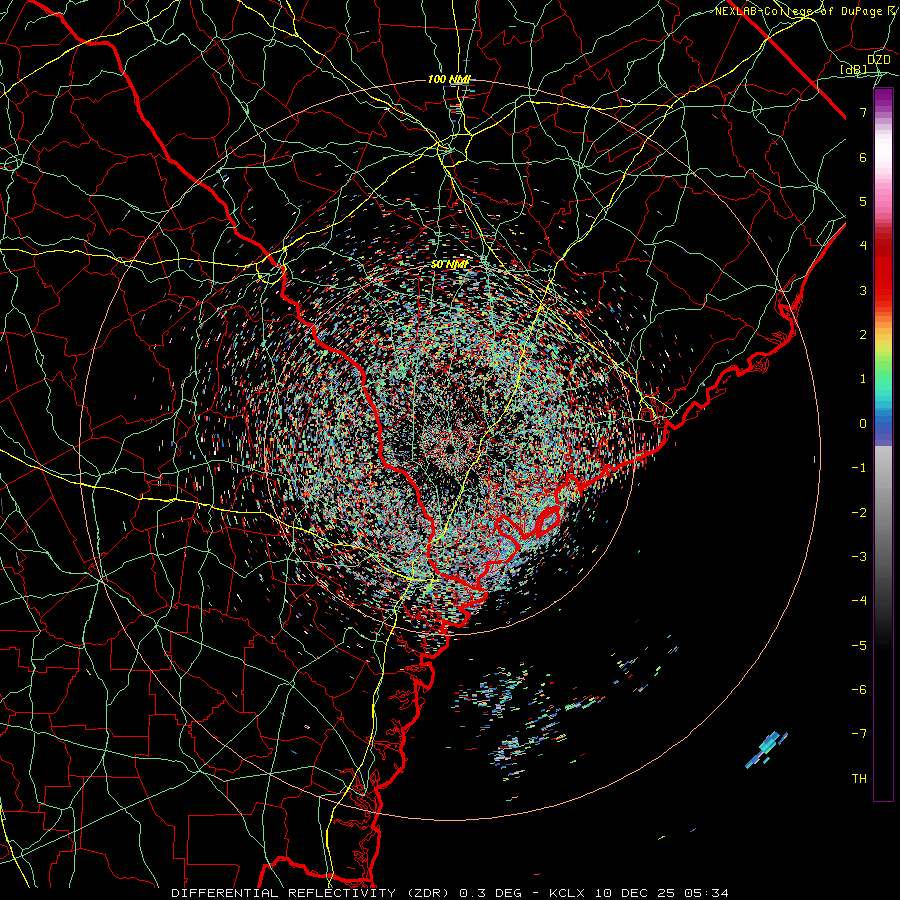The width and height of the screenshot is (900, 900).
Task: Click the TH threshold label on legend
Action: tap(859, 779)
